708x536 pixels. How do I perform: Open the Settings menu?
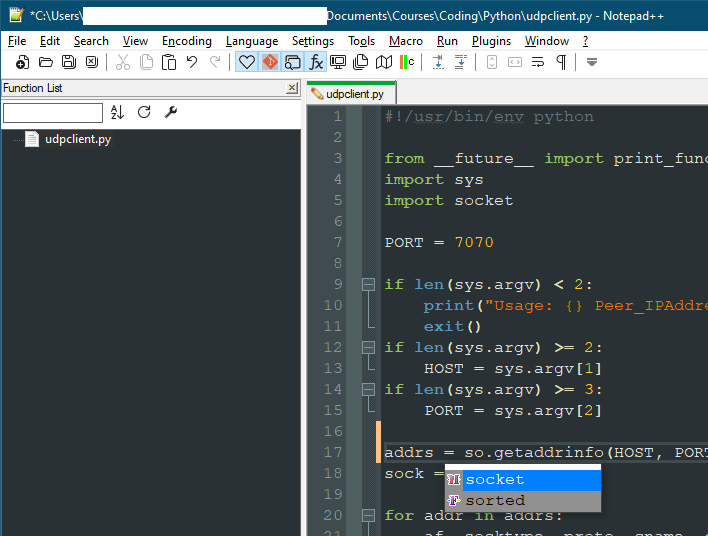pos(312,41)
